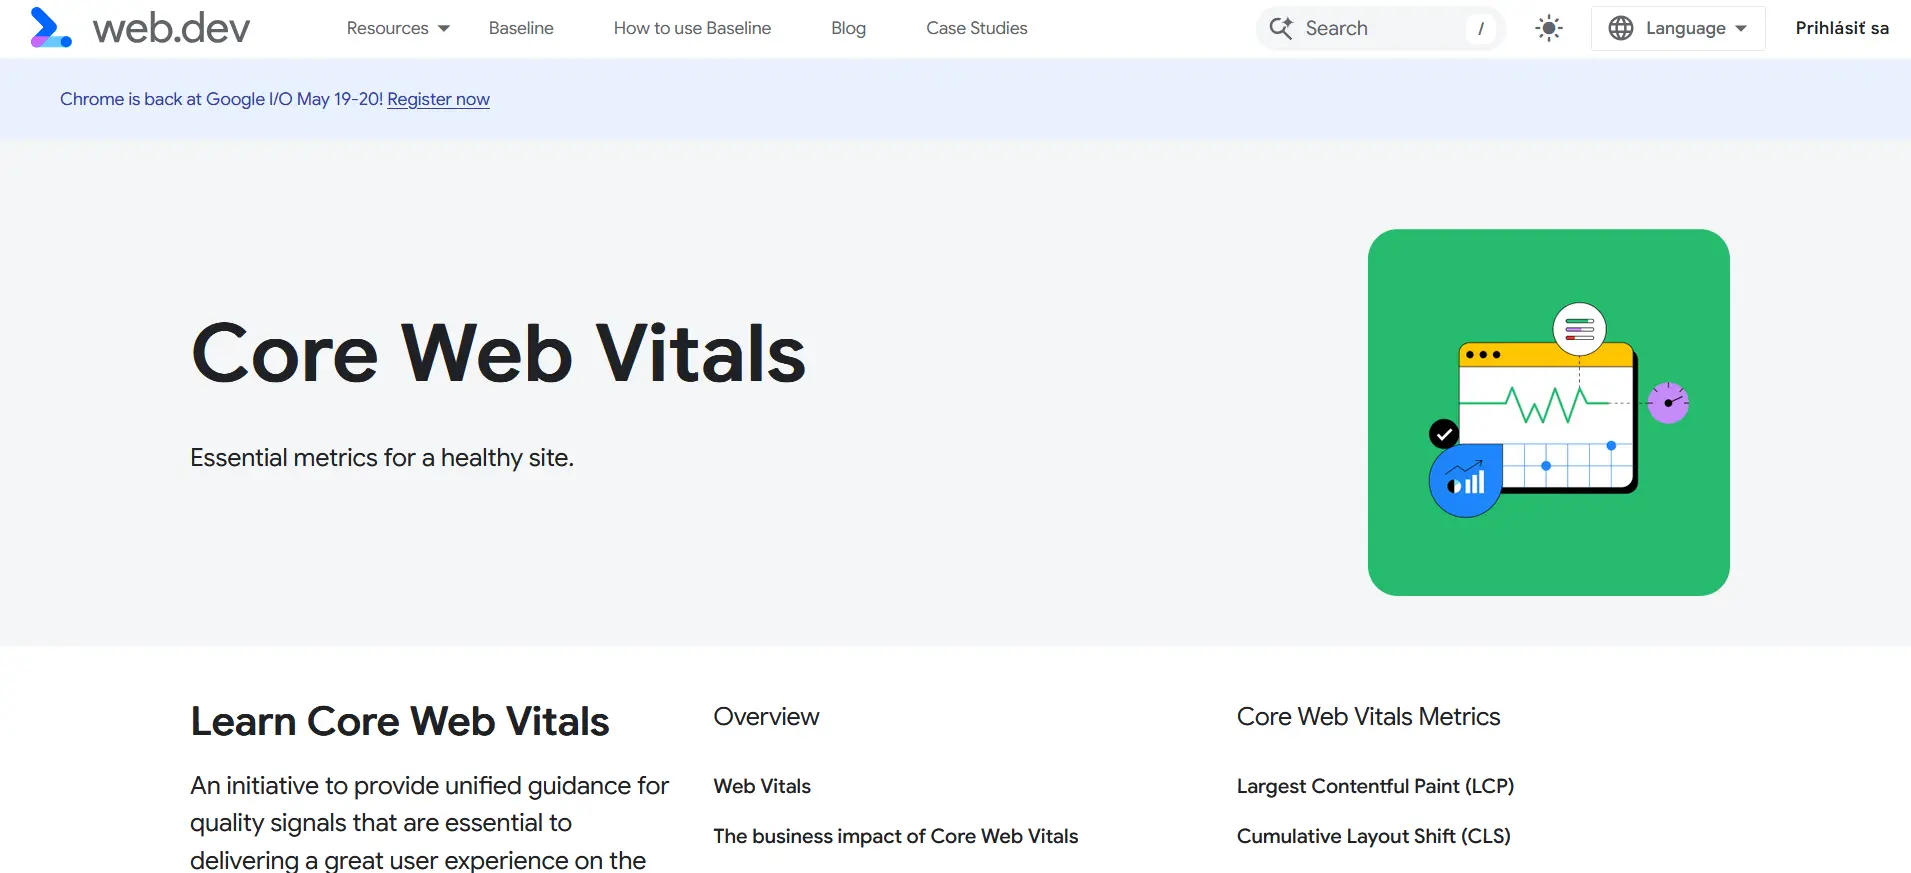
Task: Click the web.dev logo
Action: [x=140, y=27]
